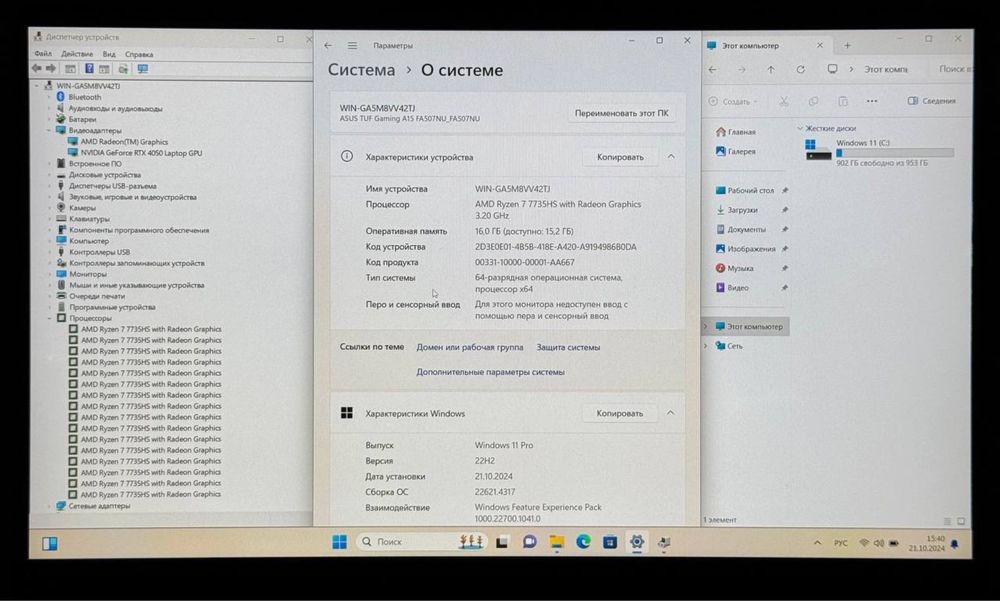The image size is (1000, 601).
Task: Collapse the Жесткие диски group in Explorer
Action: pyautogui.click(x=800, y=128)
